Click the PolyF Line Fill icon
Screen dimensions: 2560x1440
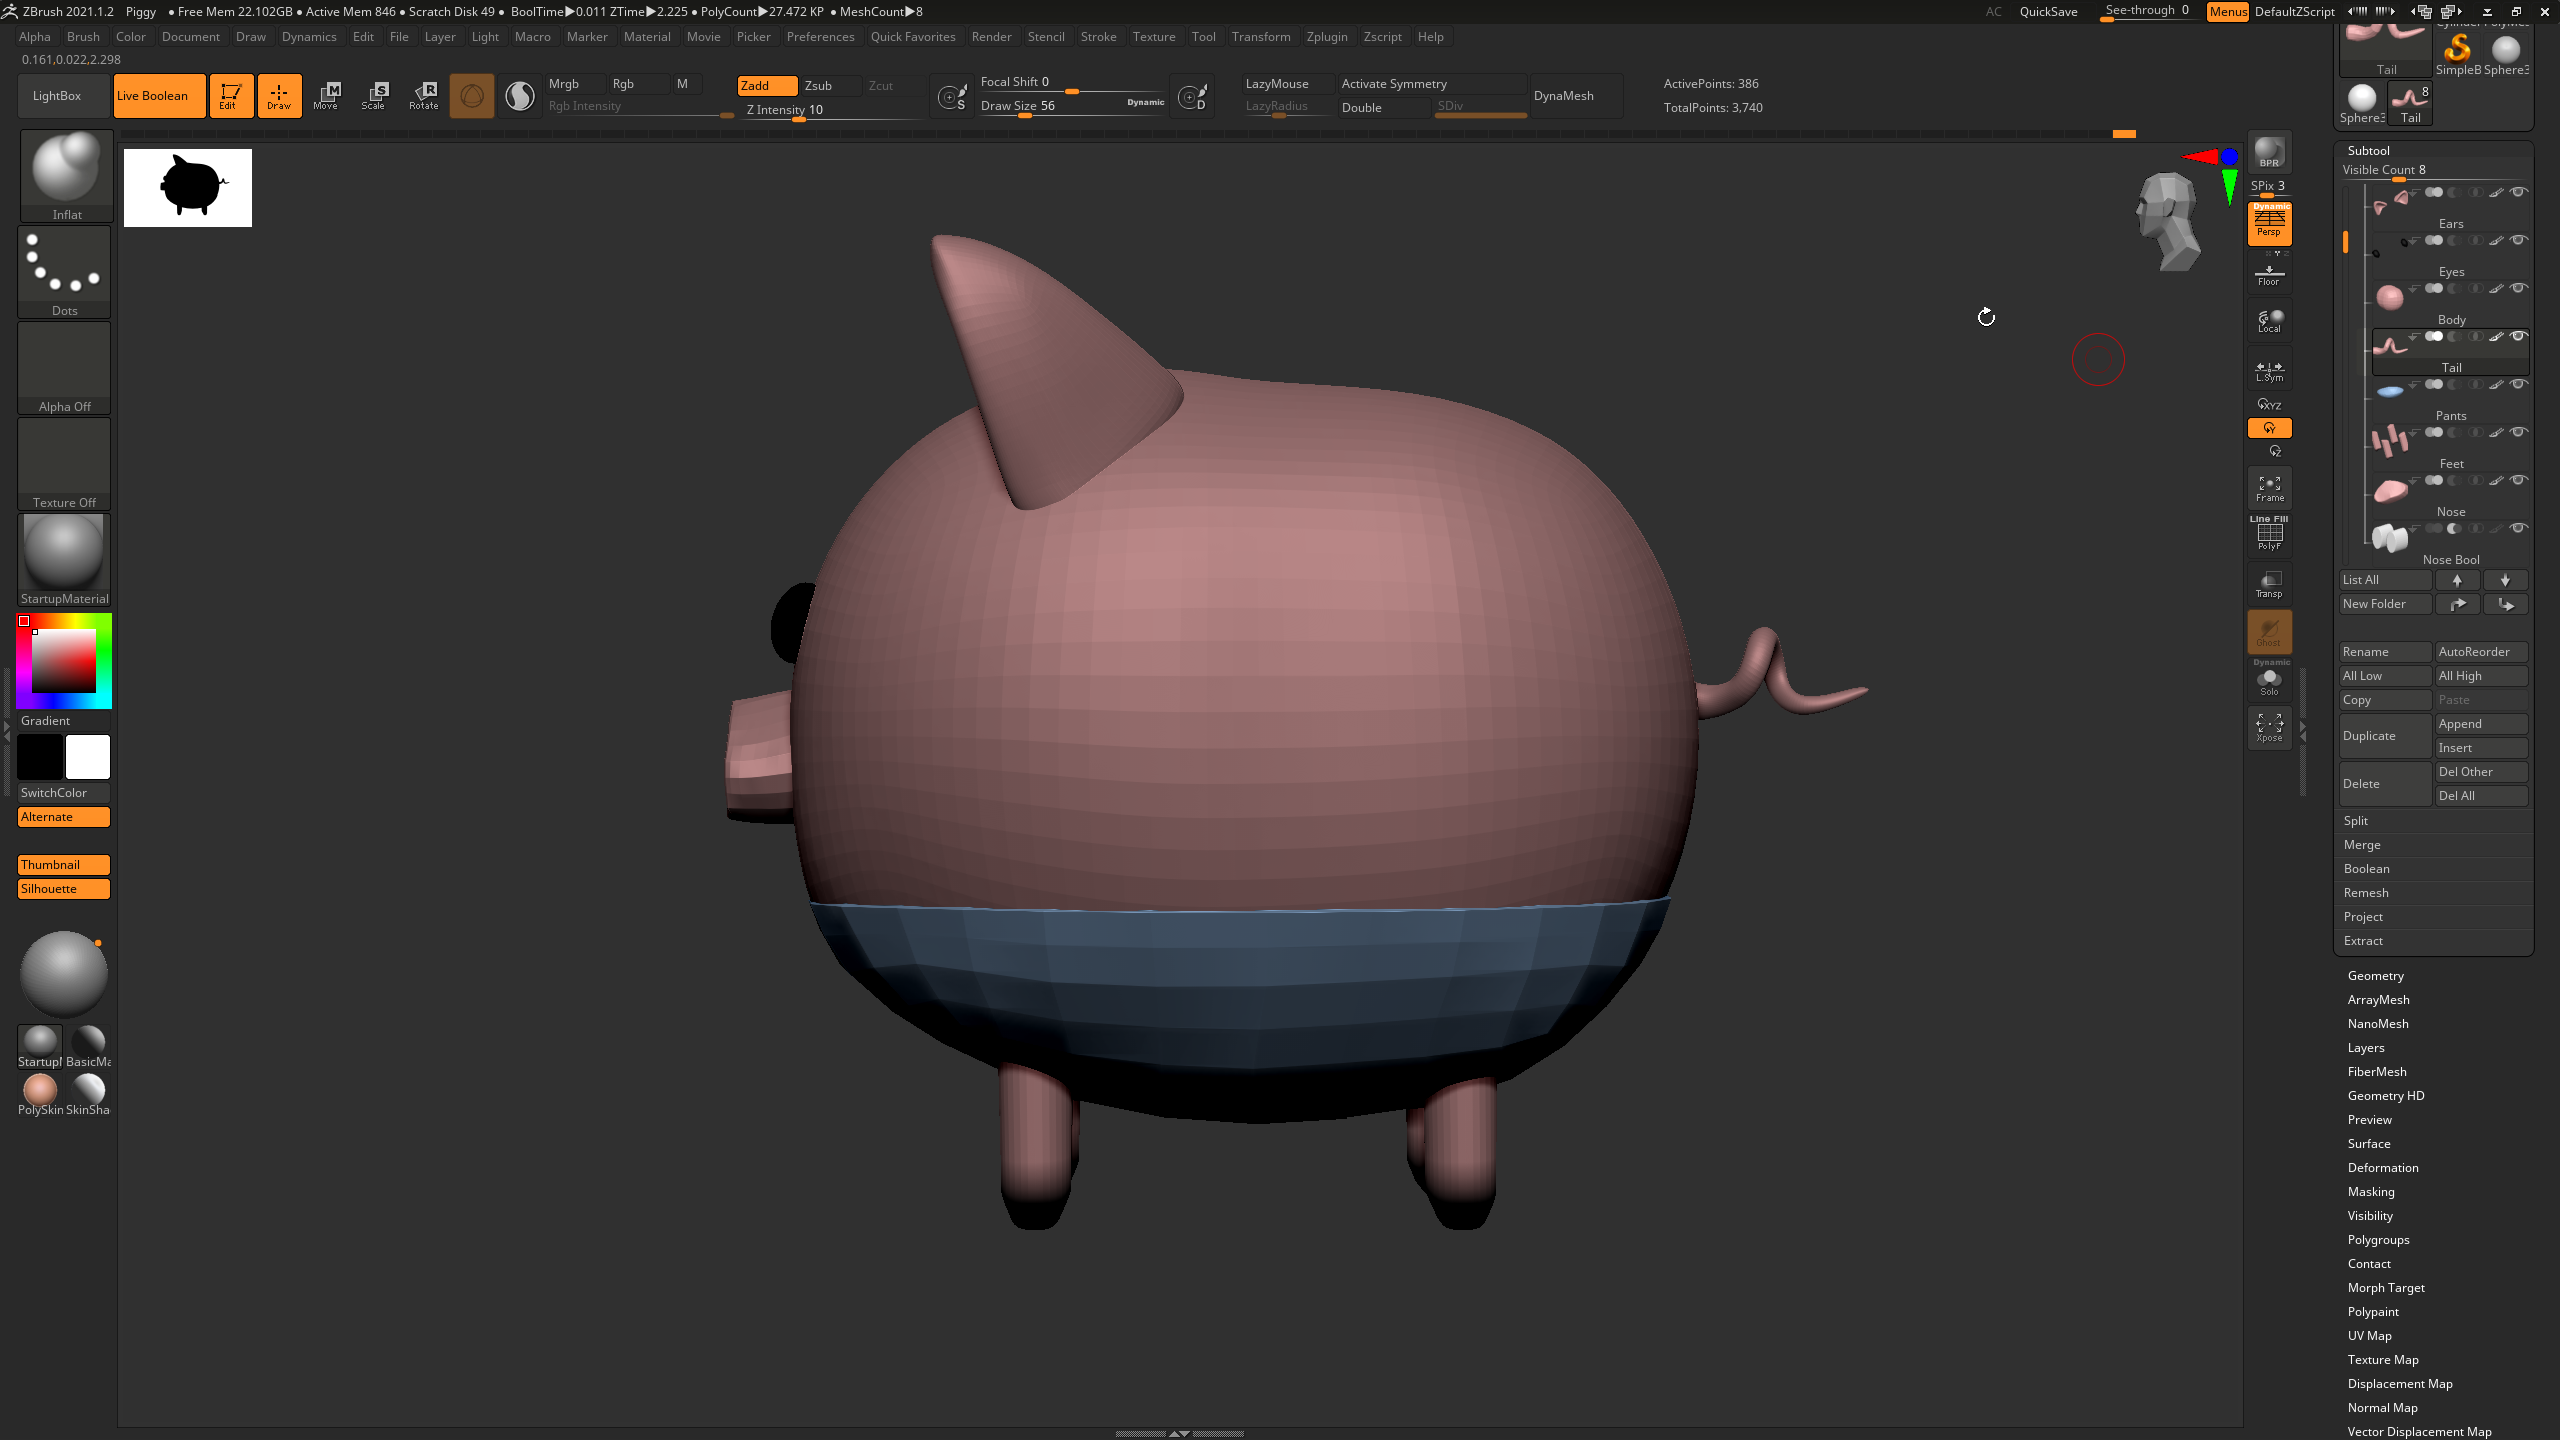pos(2269,534)
